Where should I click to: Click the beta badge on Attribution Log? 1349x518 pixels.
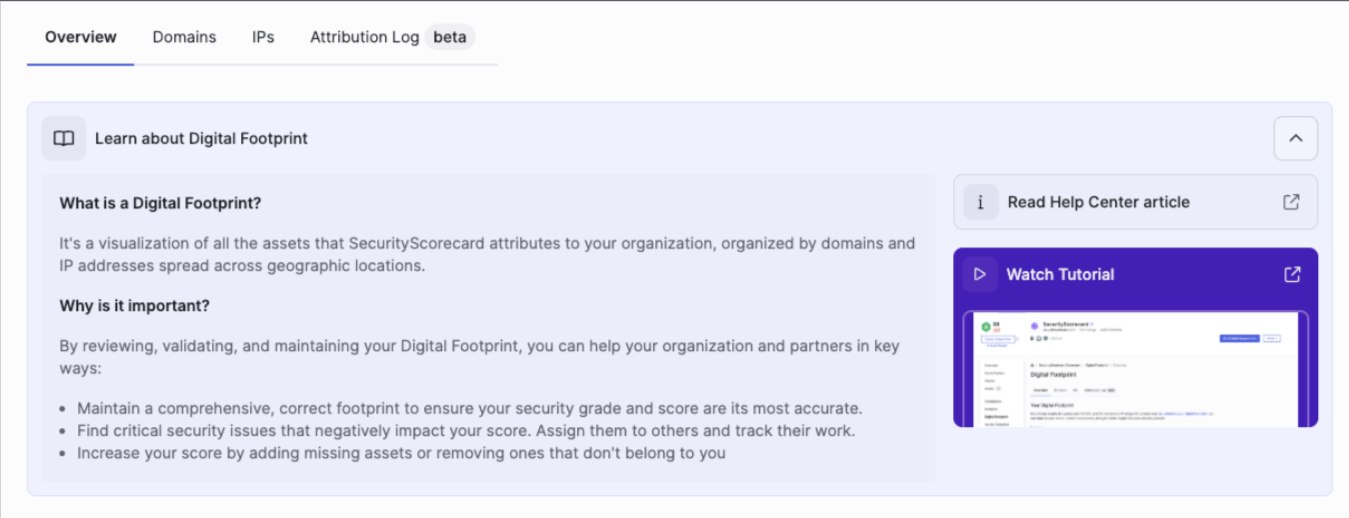point(450,37)
